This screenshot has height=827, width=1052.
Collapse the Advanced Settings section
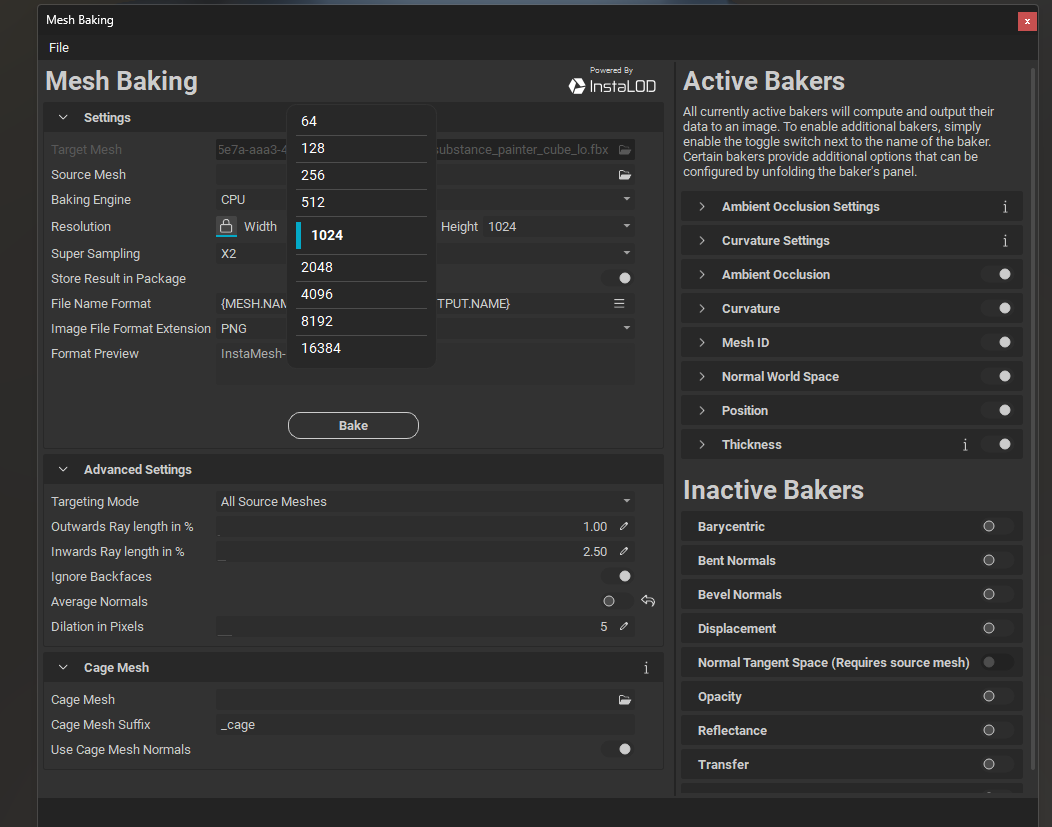(63, 470)
